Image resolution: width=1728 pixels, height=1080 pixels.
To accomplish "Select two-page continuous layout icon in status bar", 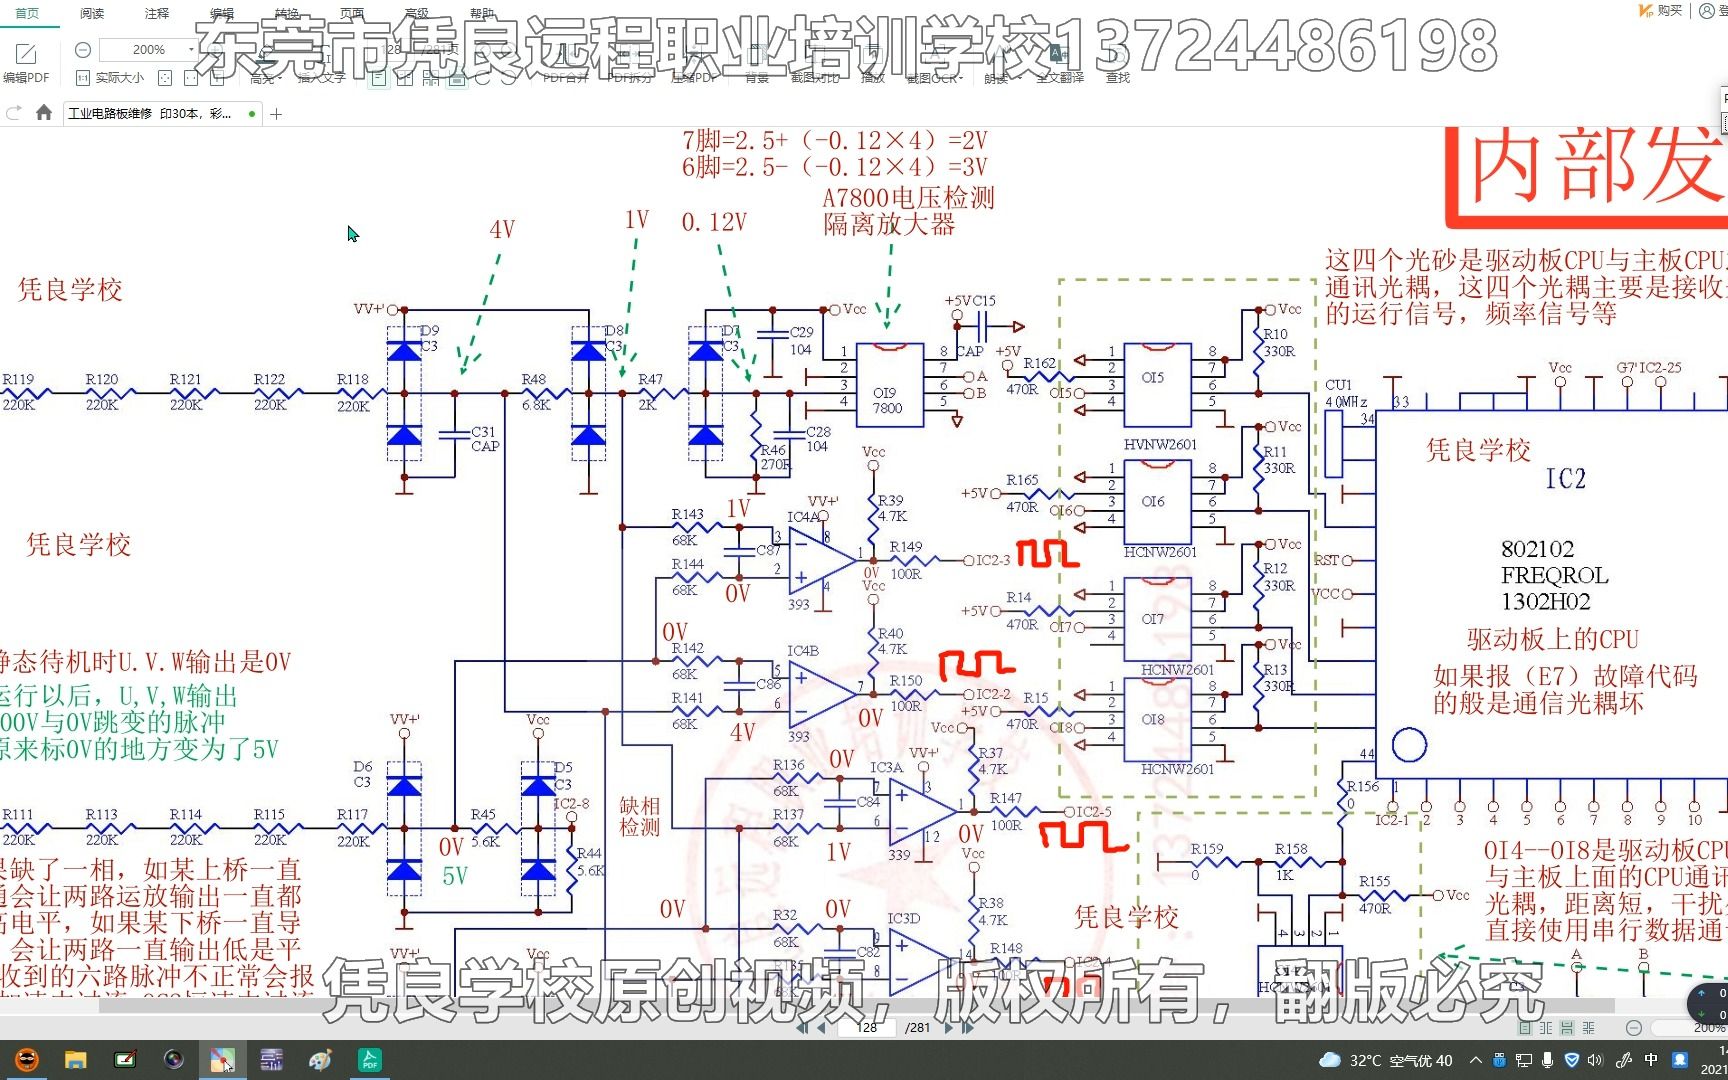I will pyautogui.click(x=1589, y=1028).
